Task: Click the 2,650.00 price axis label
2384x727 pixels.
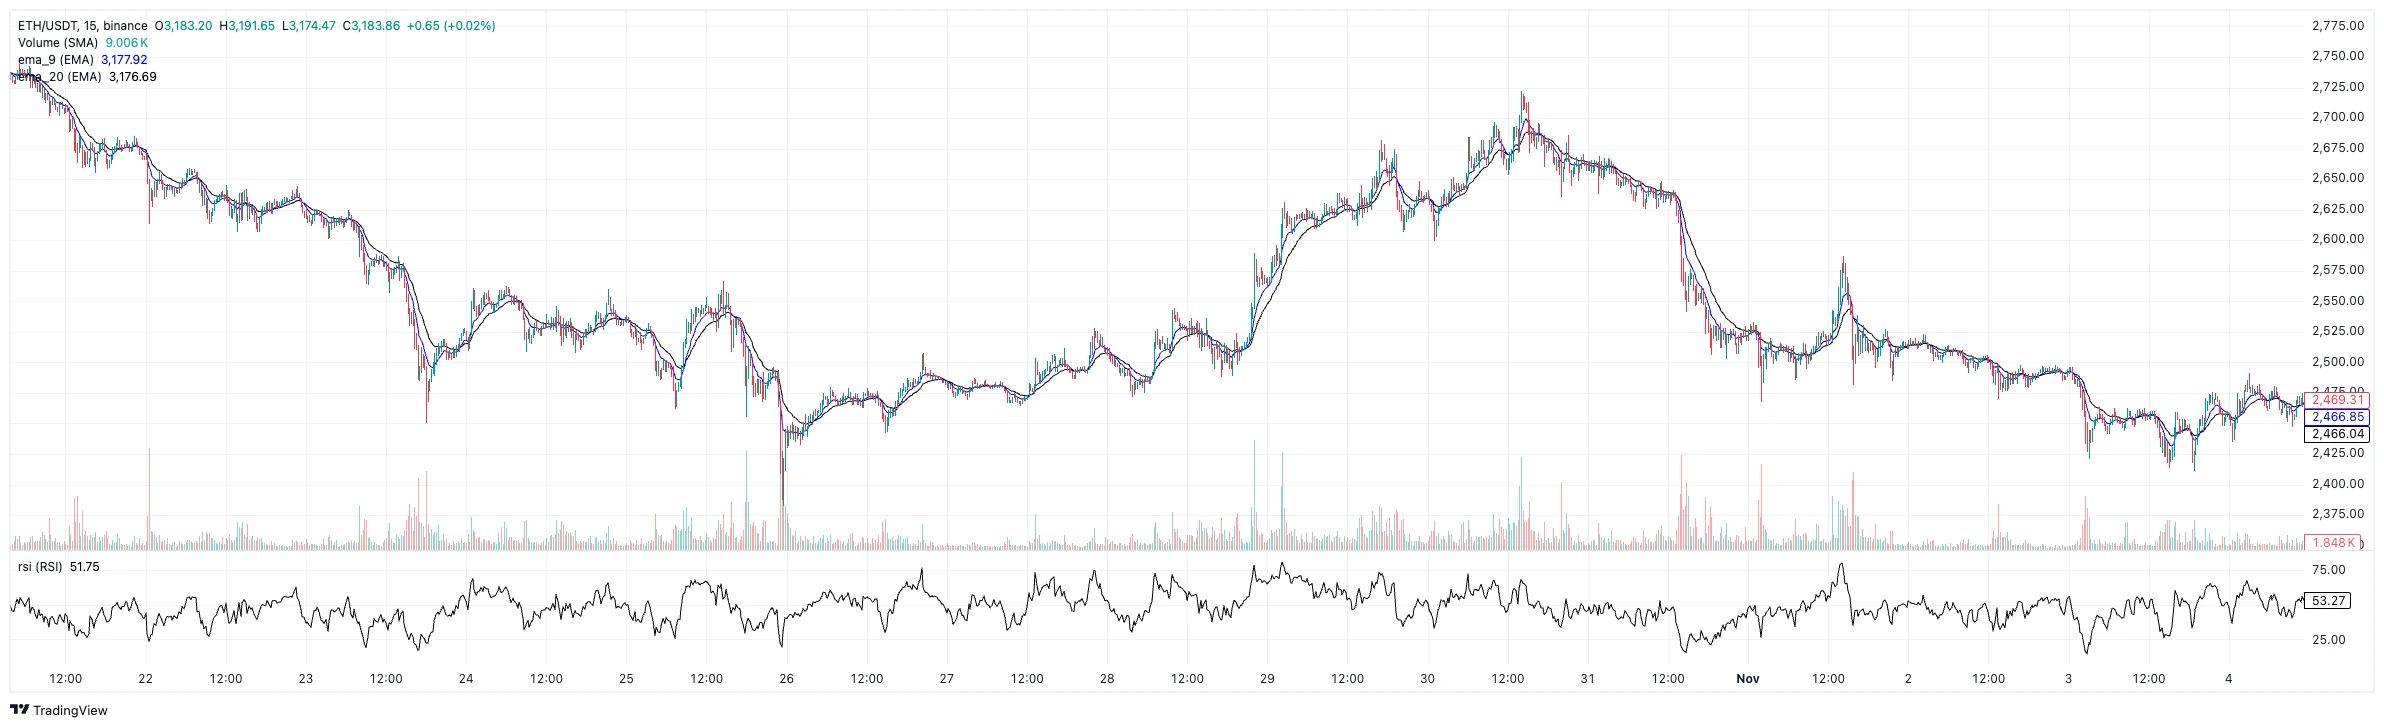Action: click(2340, 178)
